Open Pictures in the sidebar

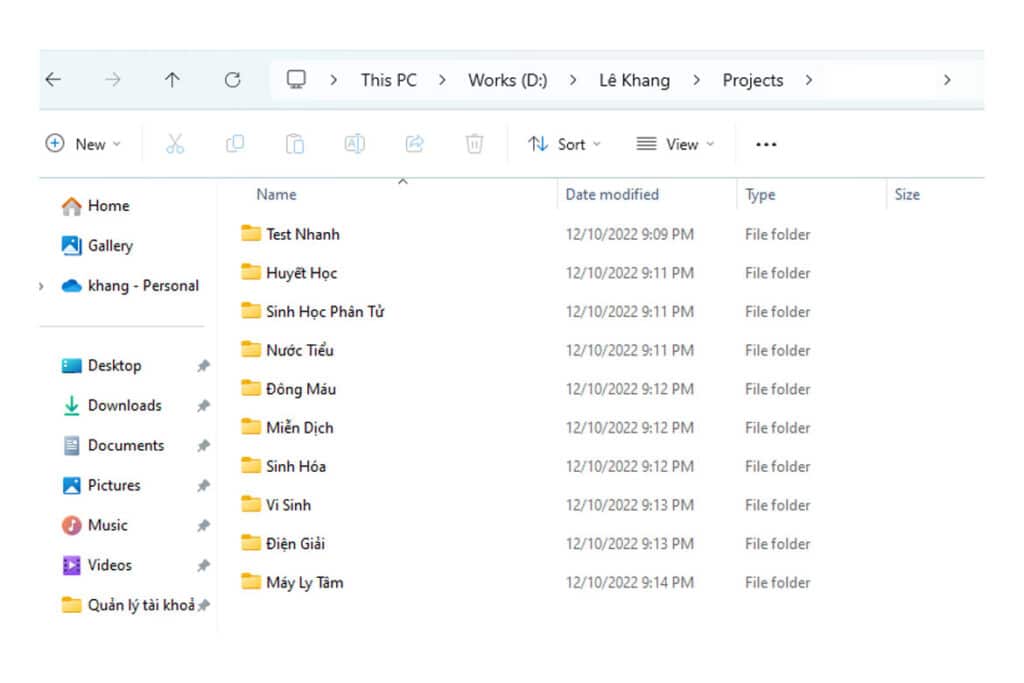click(x=101, y=485)
